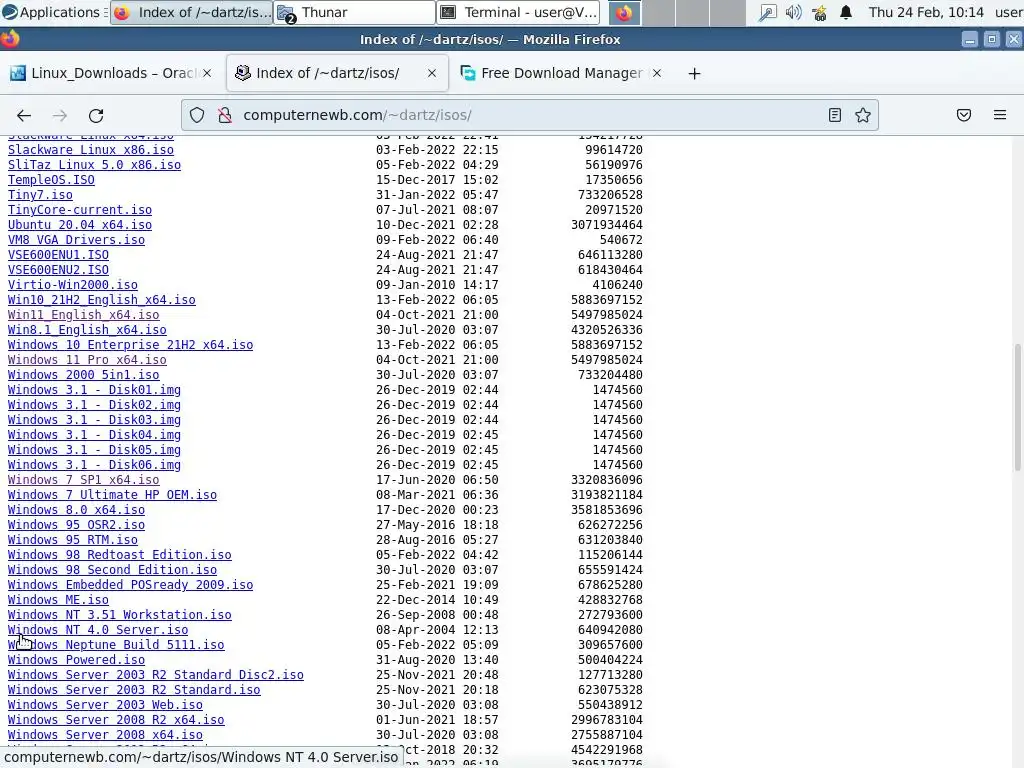Download Windows_7_Ultimate_HP_OEM.iso
Screen dimensions: 1024x768
[x=112, y=496]
